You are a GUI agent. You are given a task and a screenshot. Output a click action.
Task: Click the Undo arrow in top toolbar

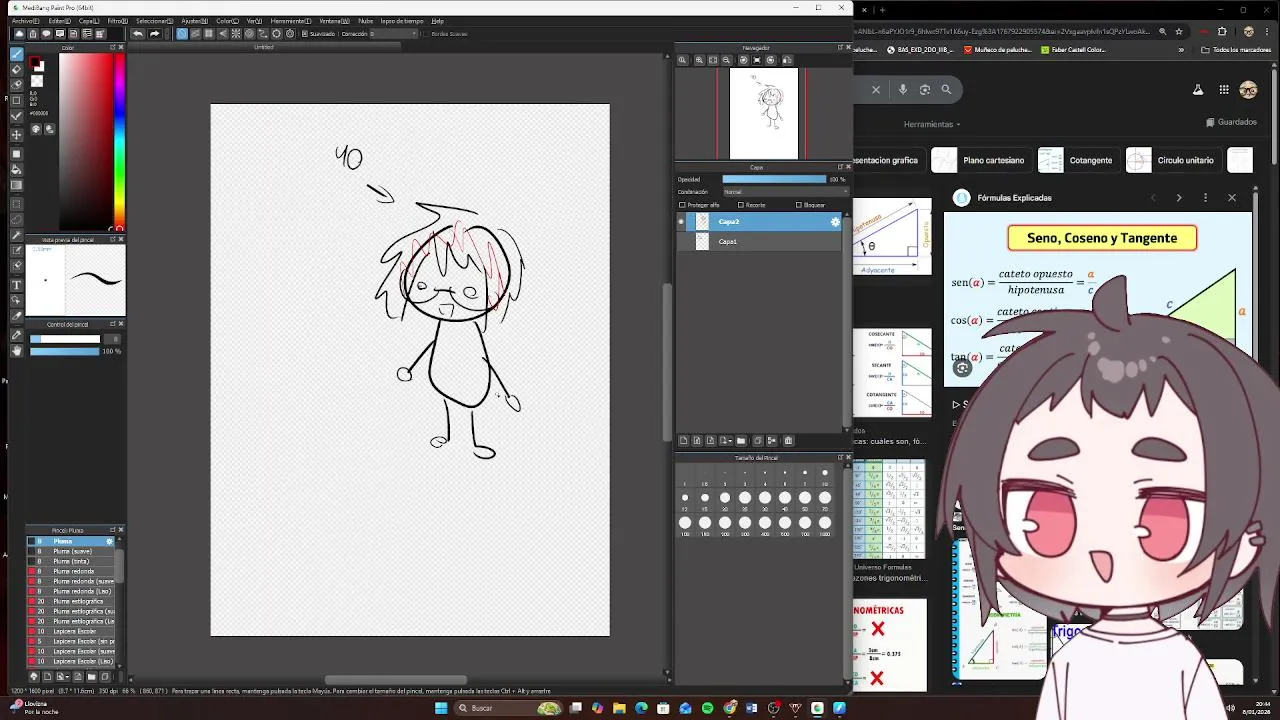point(138,34)
